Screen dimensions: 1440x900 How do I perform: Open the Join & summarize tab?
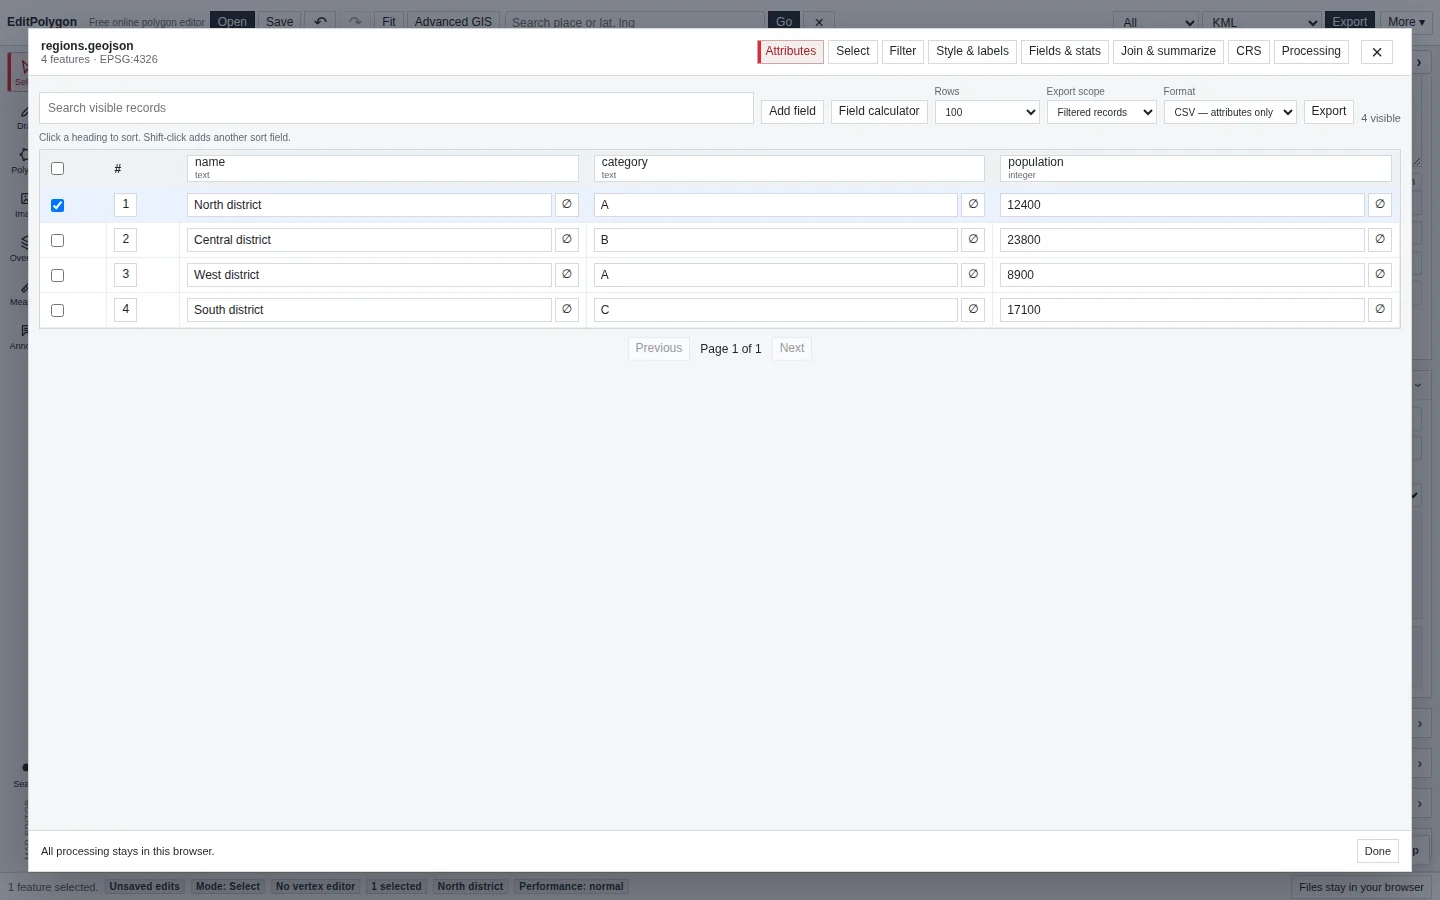(1168, 52)
